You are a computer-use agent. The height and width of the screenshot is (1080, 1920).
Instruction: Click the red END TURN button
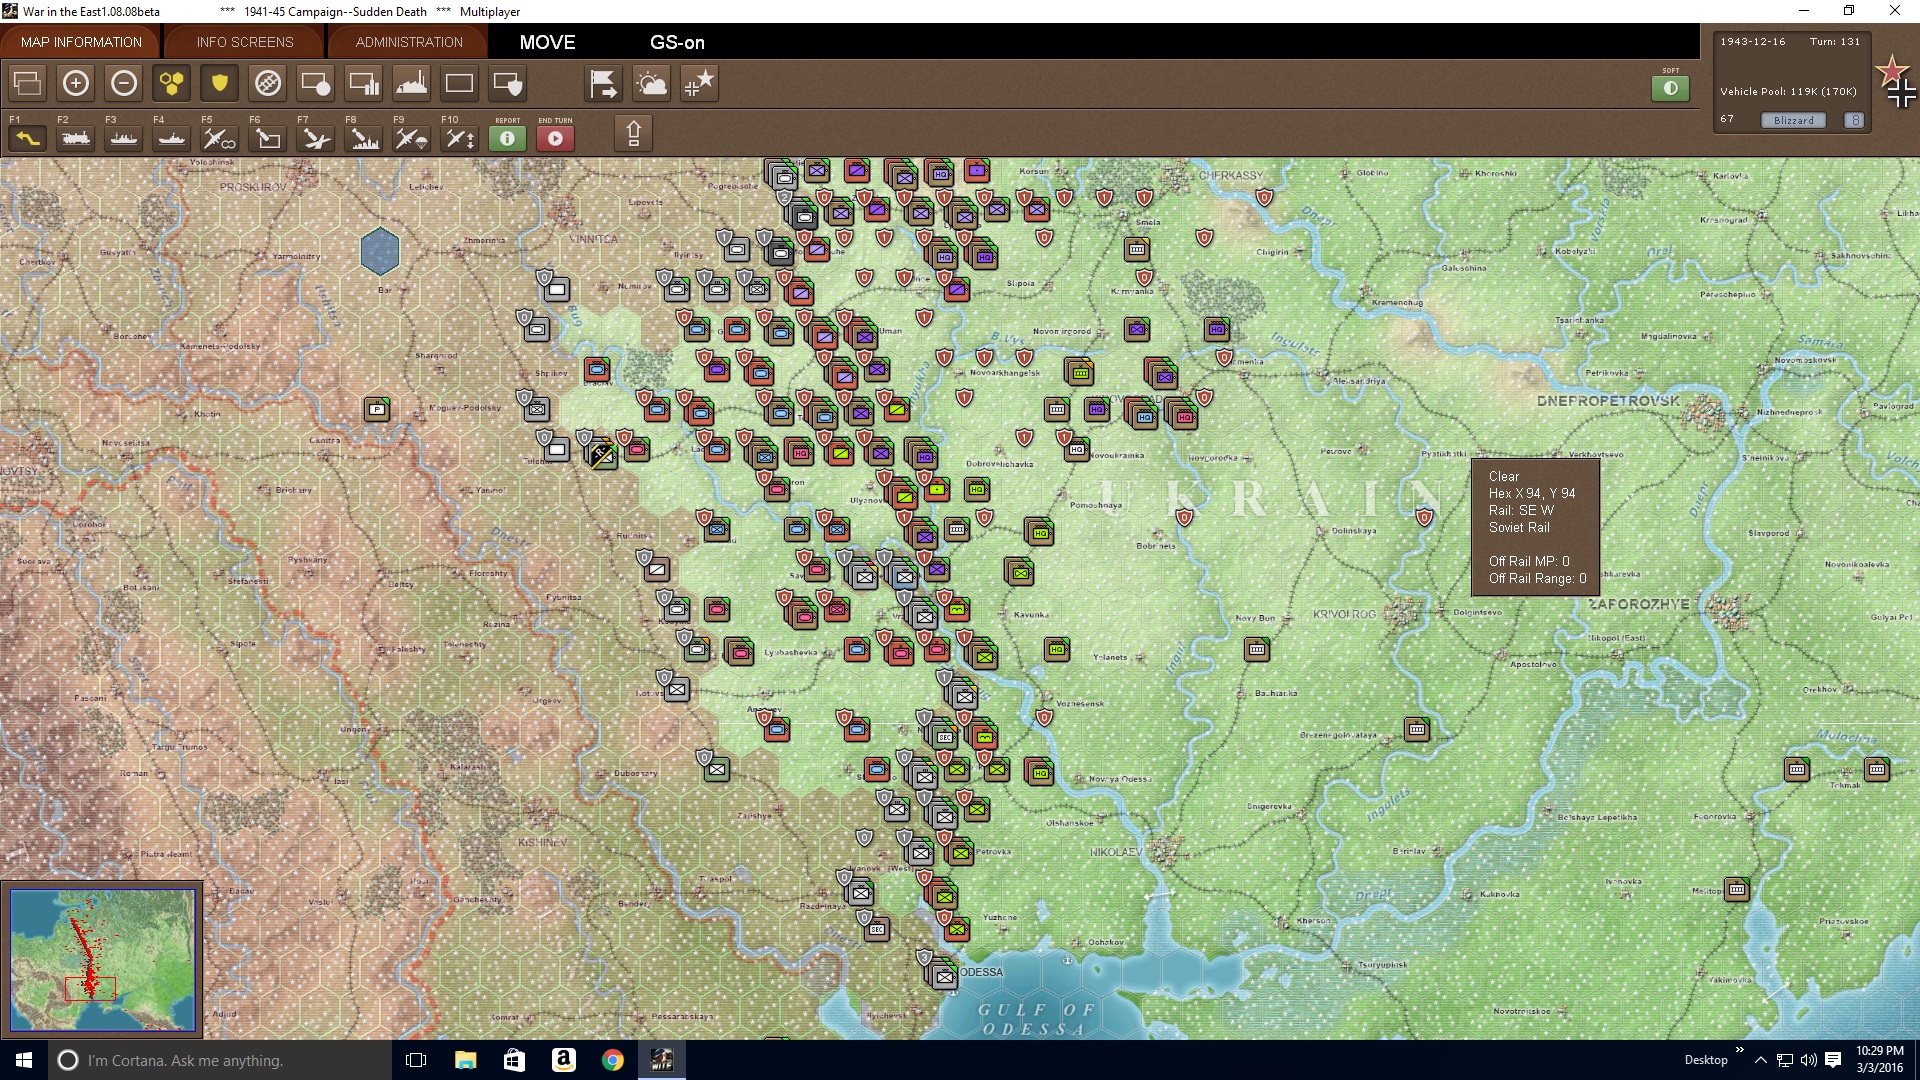click(556, 138)
